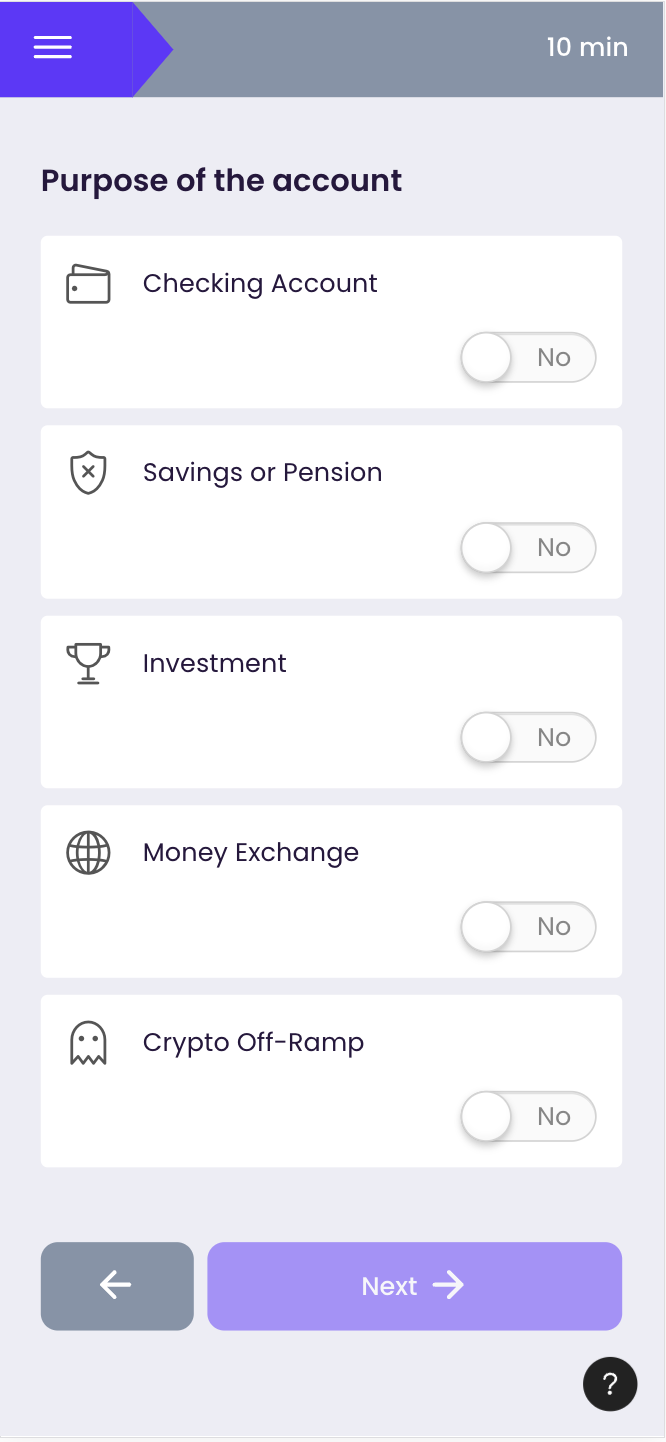Click the wallet icon for Checking Account
The width and height of the screenshot is (666, 1442).
click(x=88, y=284)
